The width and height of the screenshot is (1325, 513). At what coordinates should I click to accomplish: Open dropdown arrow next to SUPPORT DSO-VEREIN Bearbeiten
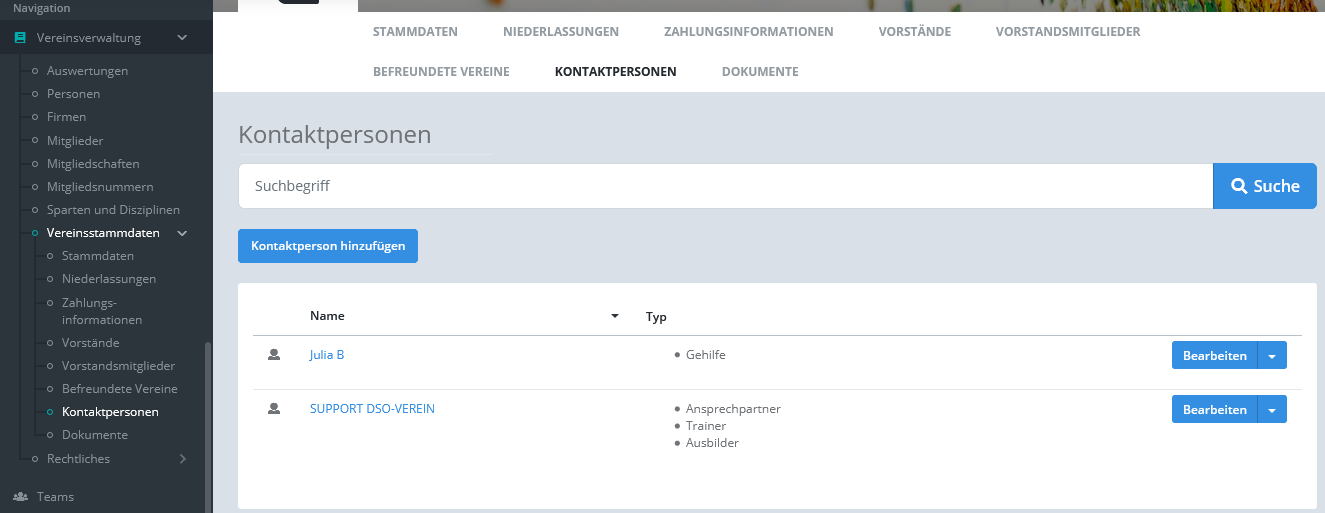[1272, 409]
